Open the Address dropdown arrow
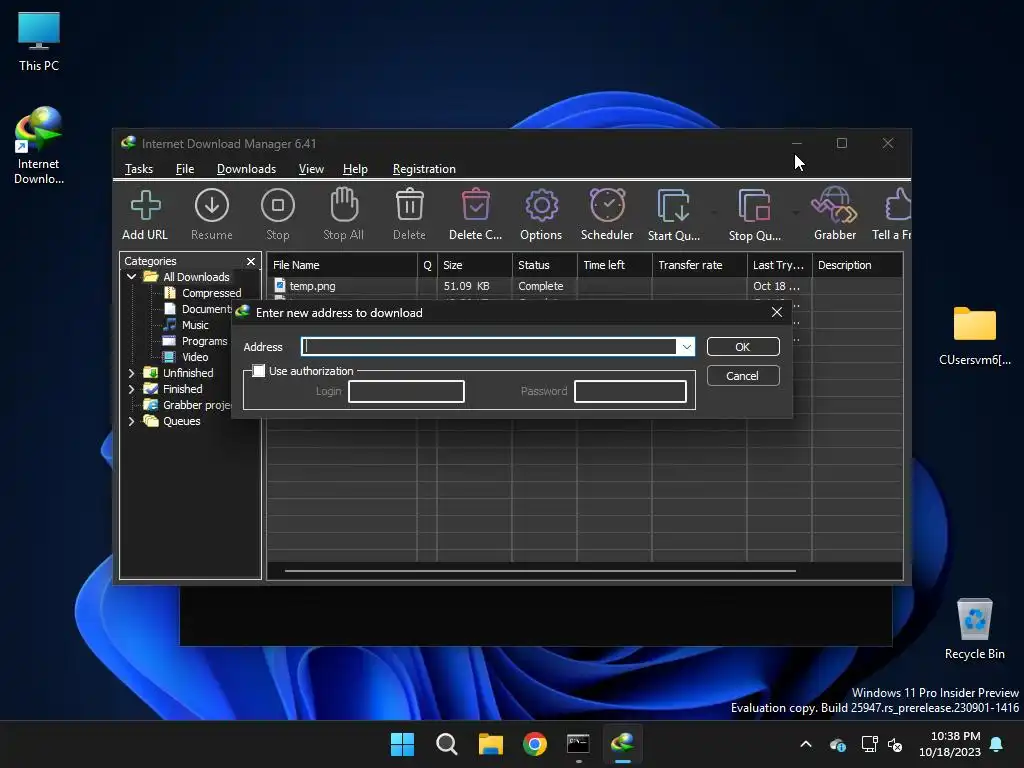 tap(686, 347)
